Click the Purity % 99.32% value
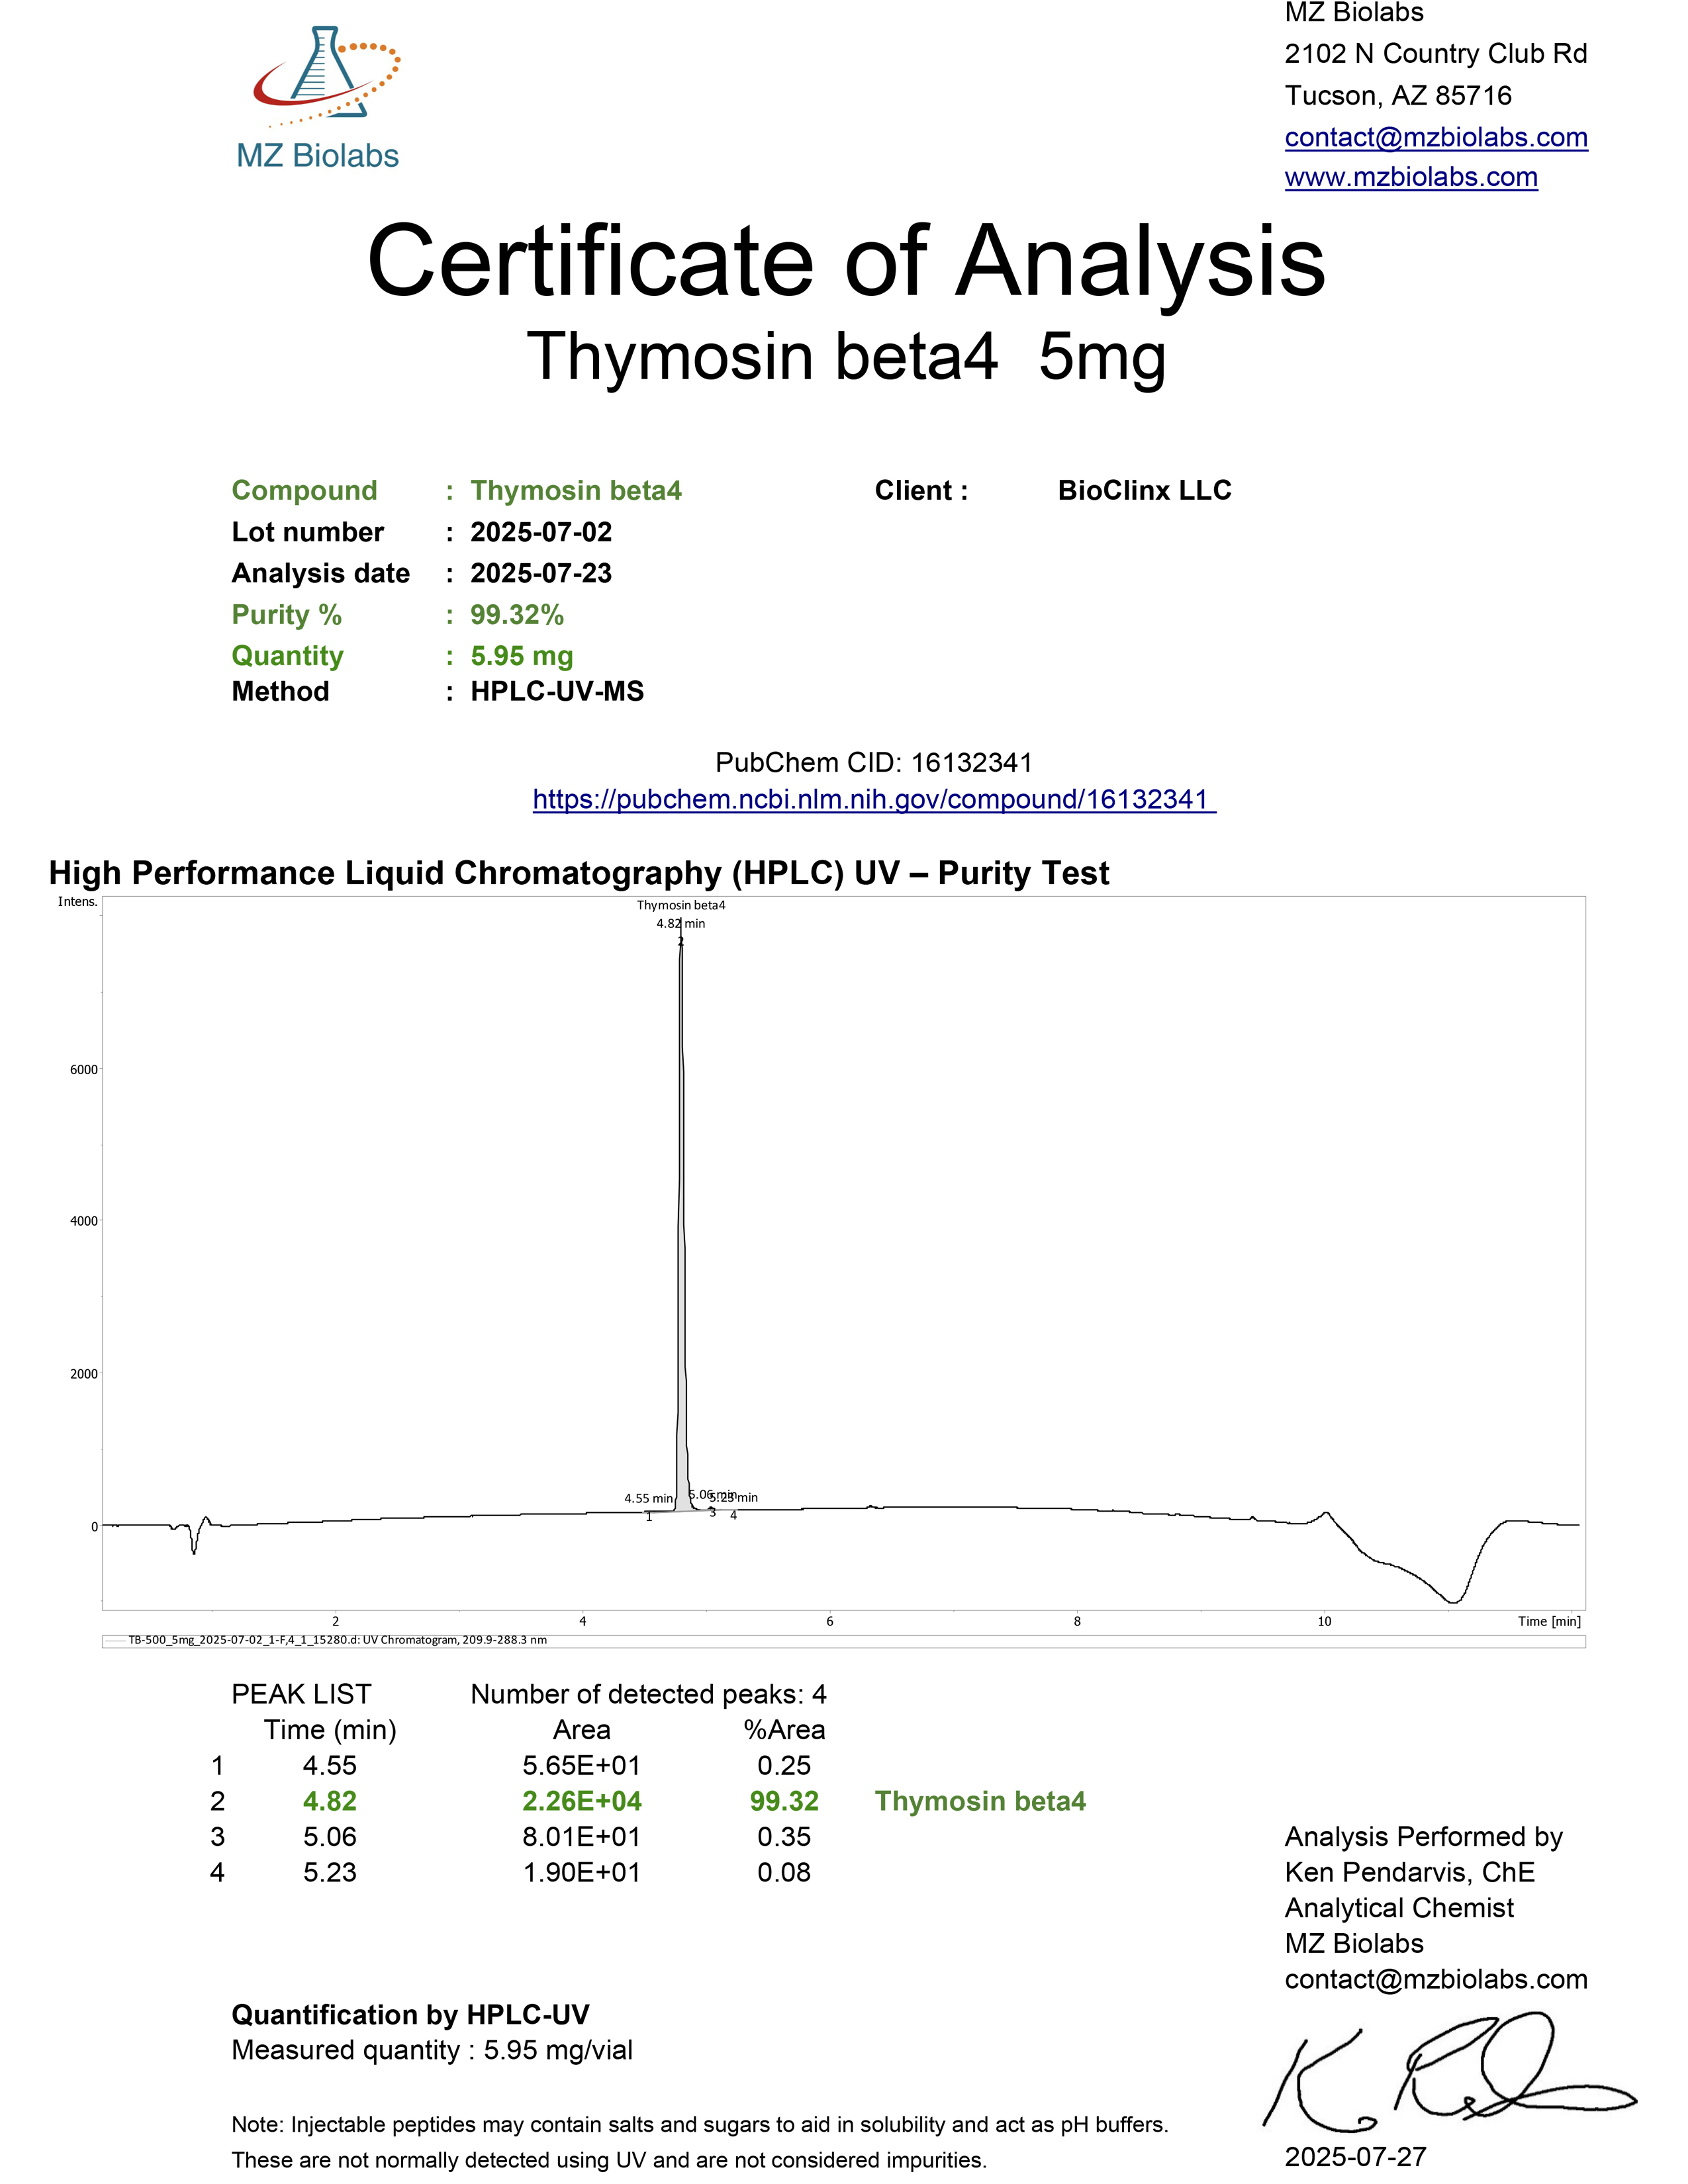1688x2184 pixels. click(x=517, y=615)
